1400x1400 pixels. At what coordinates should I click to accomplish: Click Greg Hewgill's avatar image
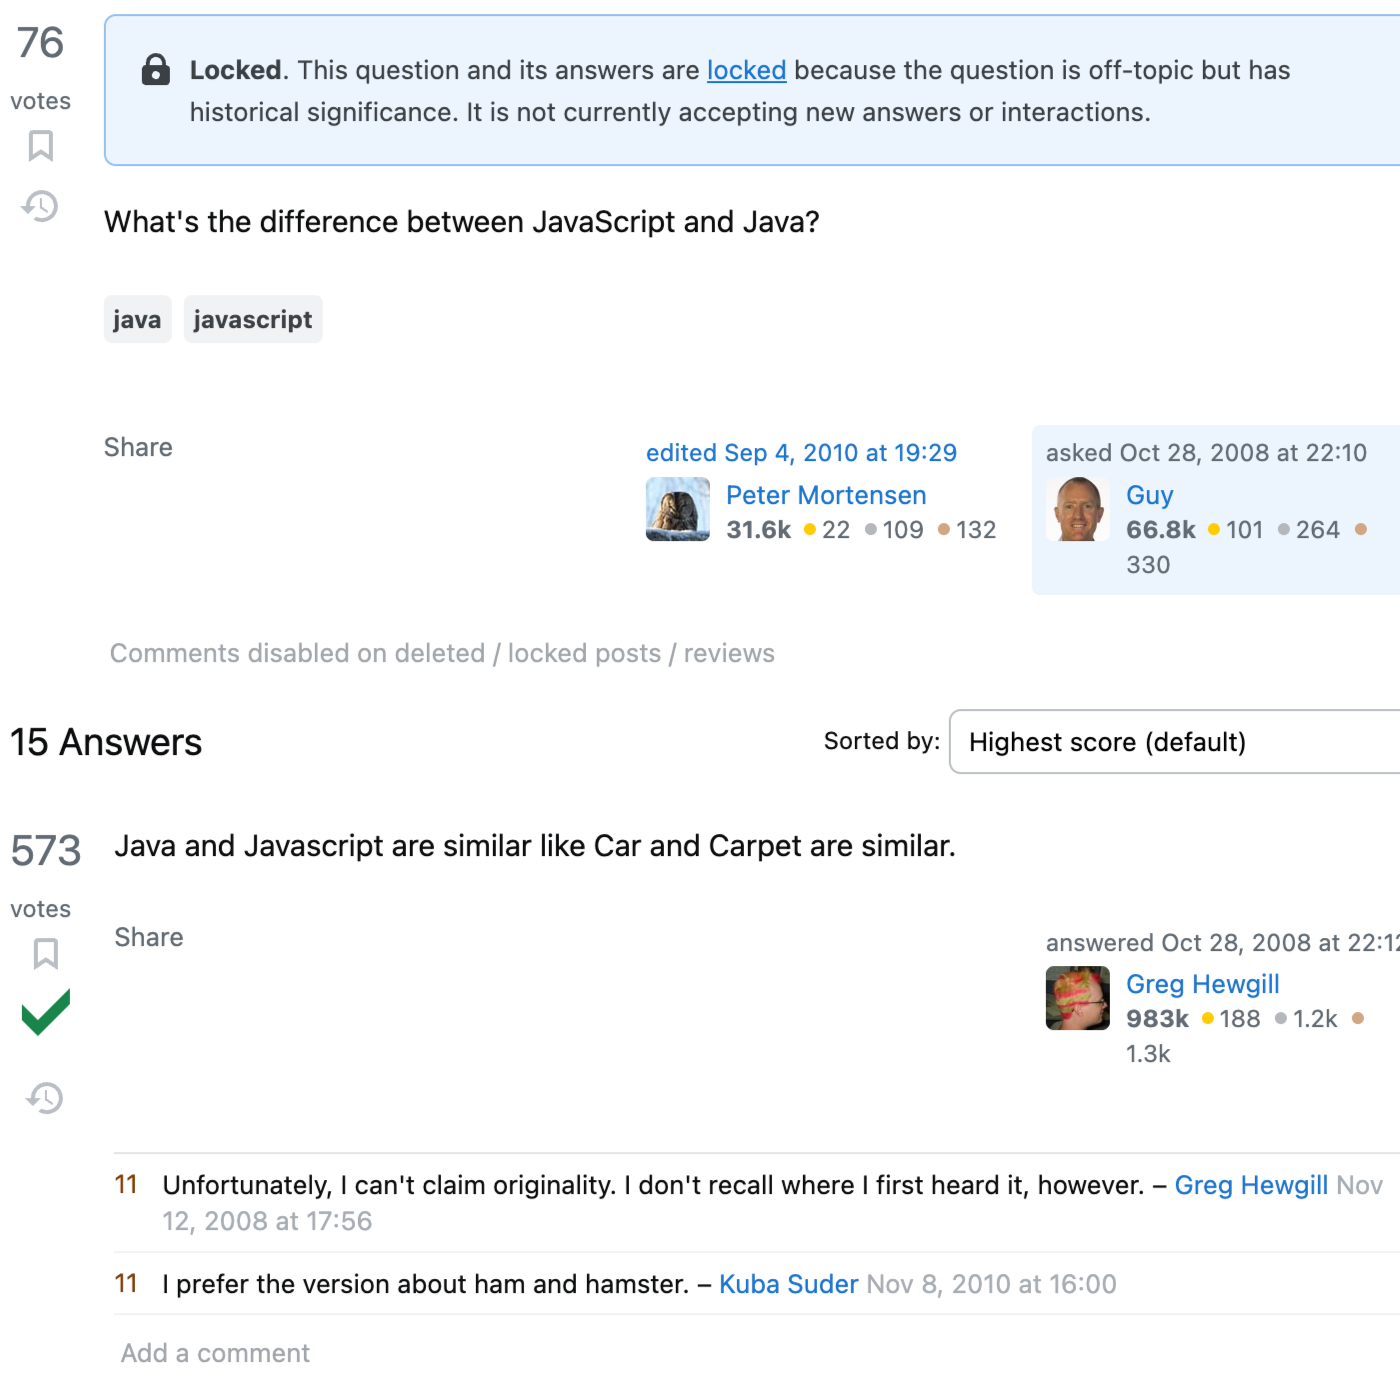pyautogui.click(x=1078, y=998)
